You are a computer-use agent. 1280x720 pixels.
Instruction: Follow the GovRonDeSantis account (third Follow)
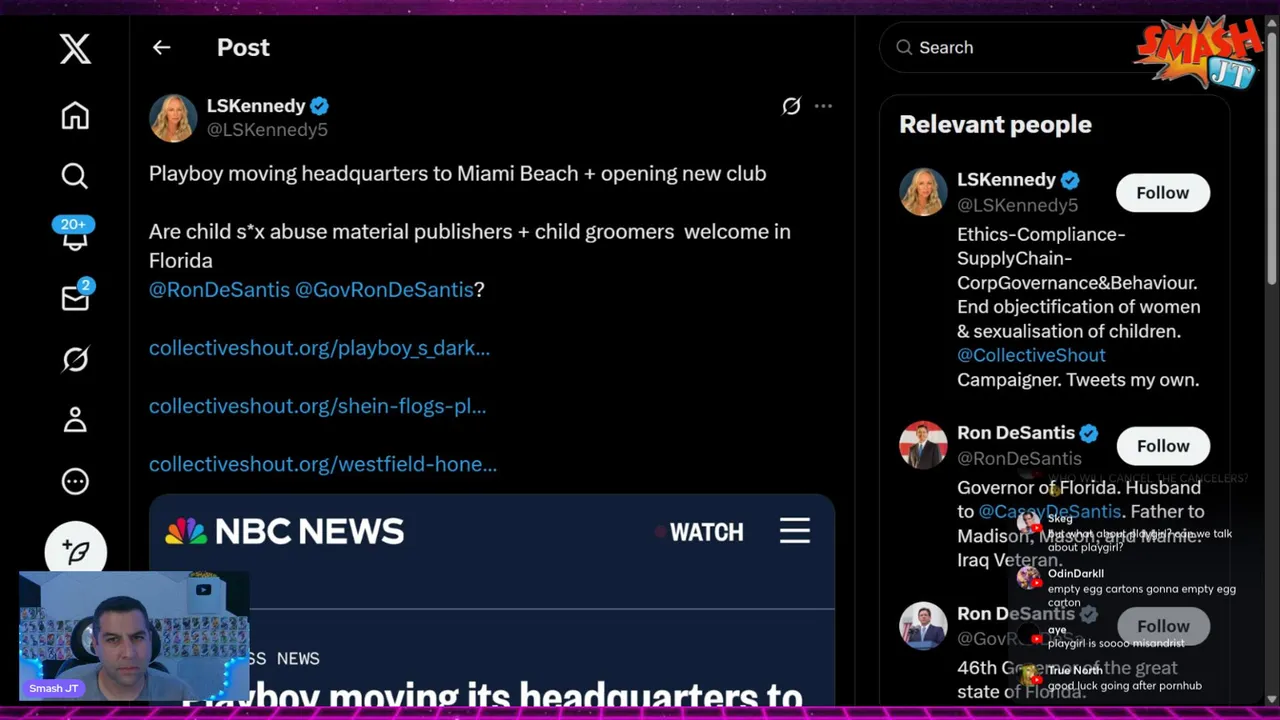tap(1162, 626)
